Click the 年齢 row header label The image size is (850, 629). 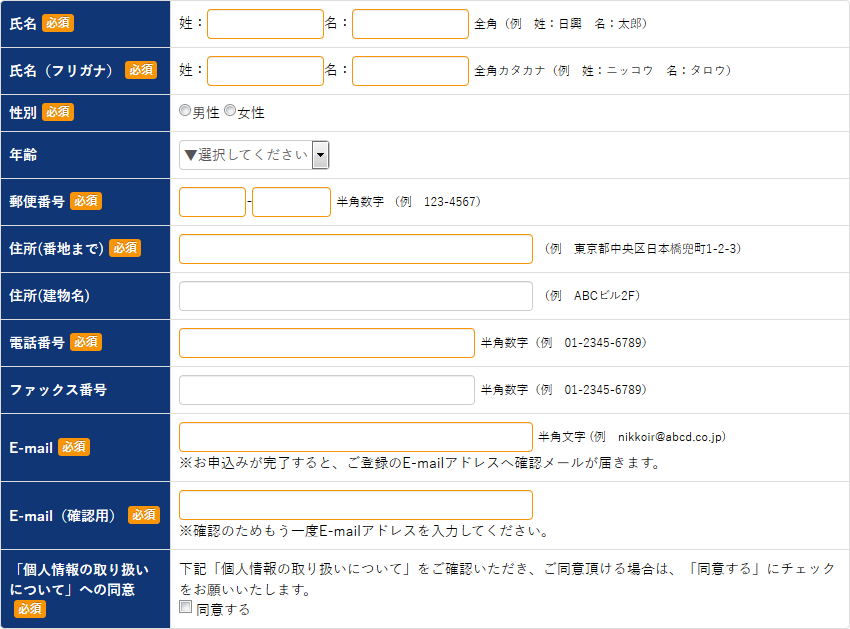click(23, 155)
